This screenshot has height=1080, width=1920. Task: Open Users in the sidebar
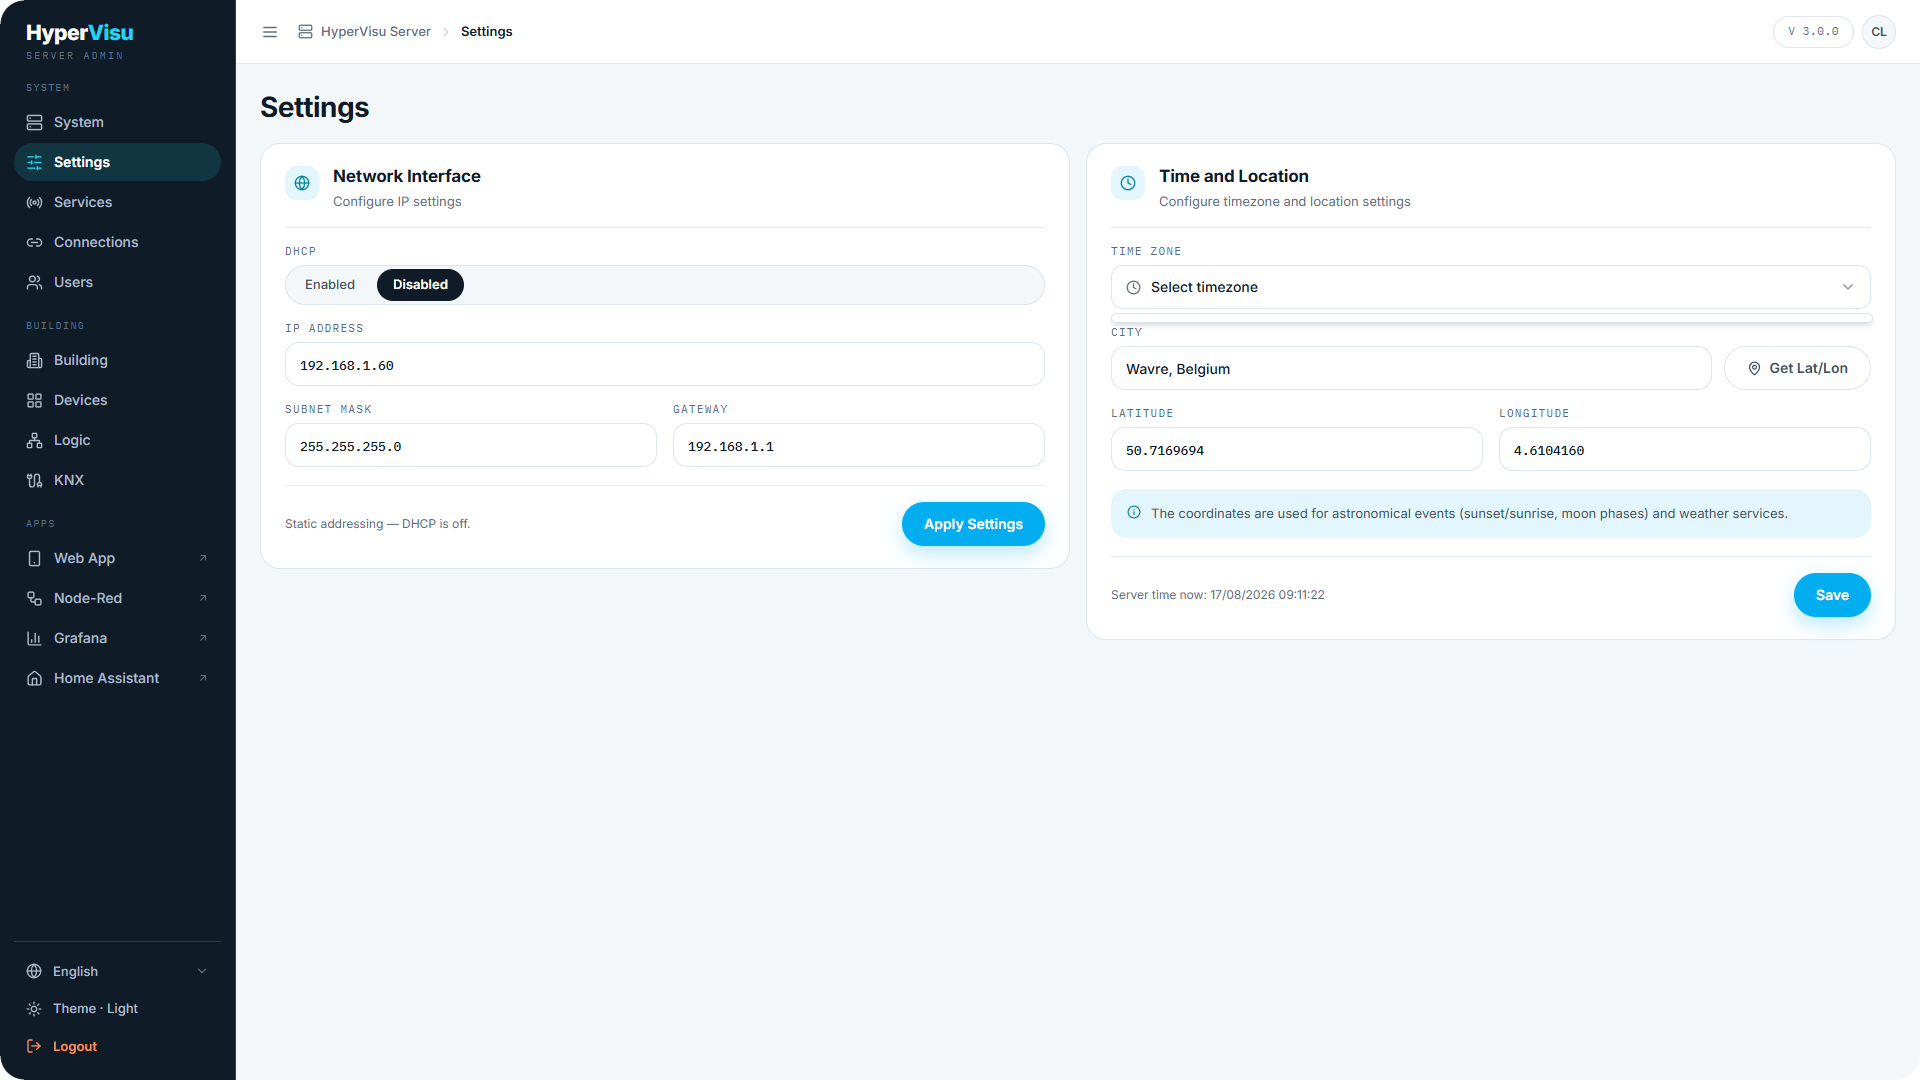[117, 282]
